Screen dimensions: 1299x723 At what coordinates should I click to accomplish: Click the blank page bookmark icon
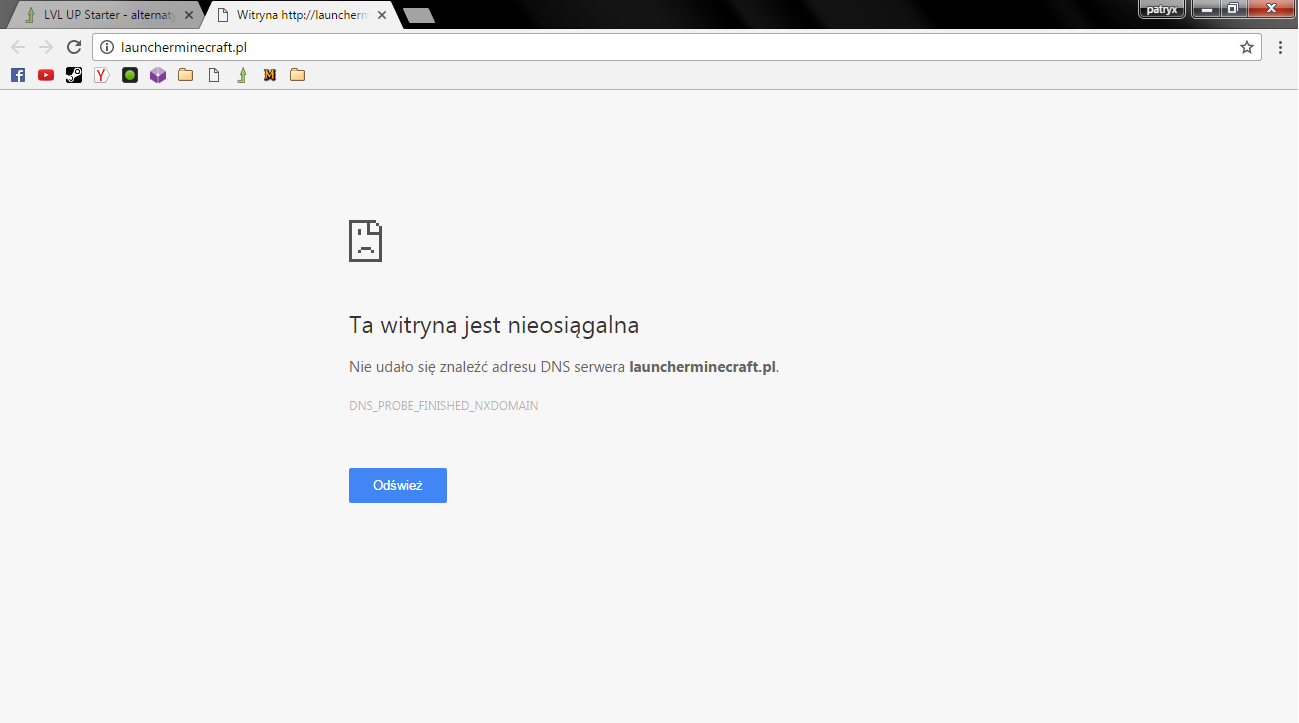pos(213,75)
